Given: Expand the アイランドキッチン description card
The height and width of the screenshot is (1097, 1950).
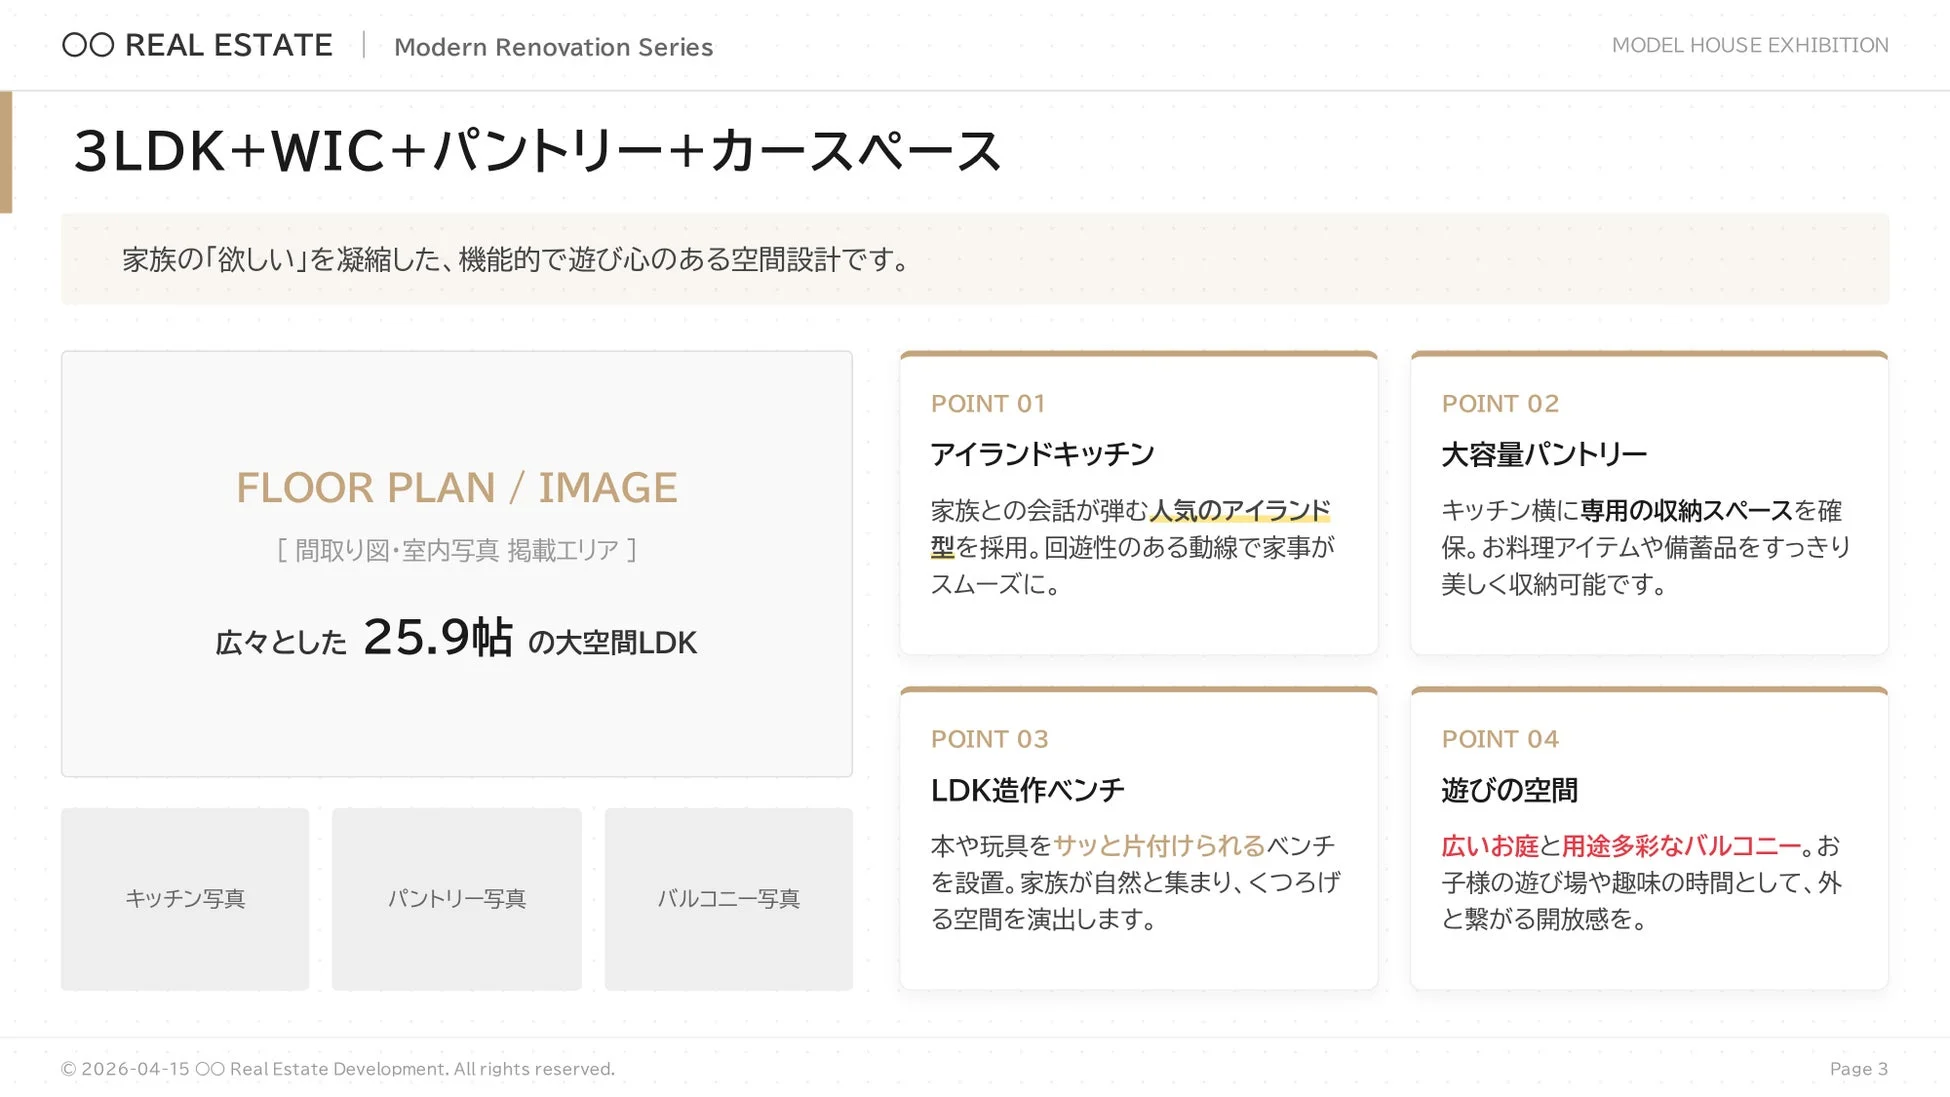Looking at the screenshot, I should [1139, 500].
